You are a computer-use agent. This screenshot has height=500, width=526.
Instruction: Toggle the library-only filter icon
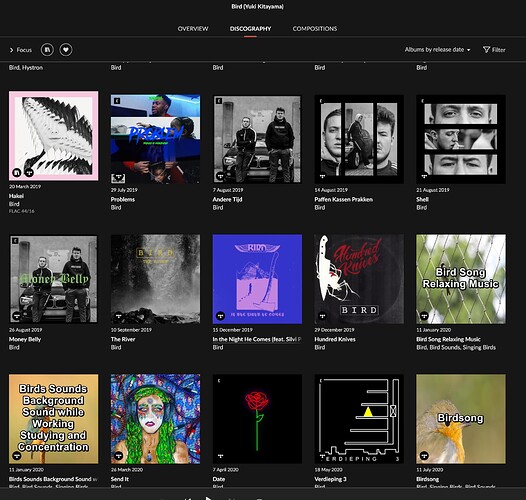[47, 50]
